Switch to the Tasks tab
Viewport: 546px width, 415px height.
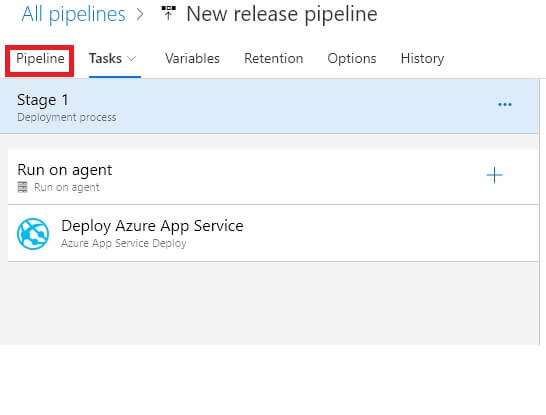point(105,58)
